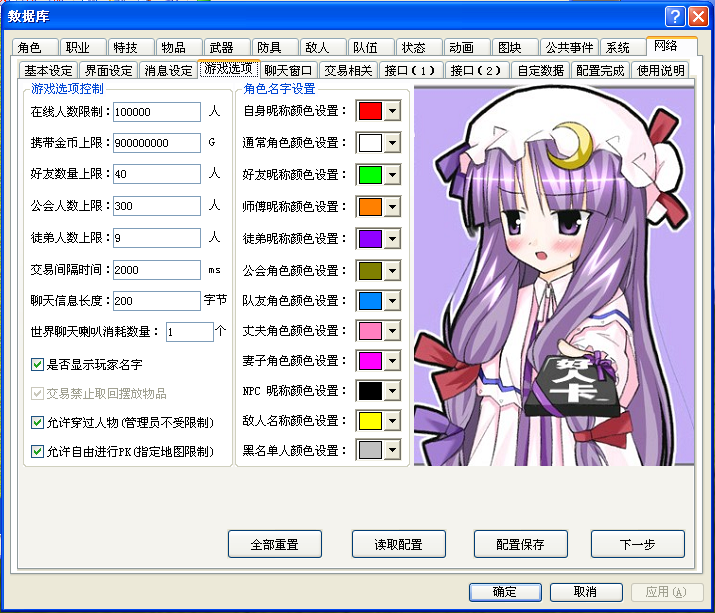Open the 消息设定 sub-tab
This screenshot has height=613, width=715.
(168, 70)
